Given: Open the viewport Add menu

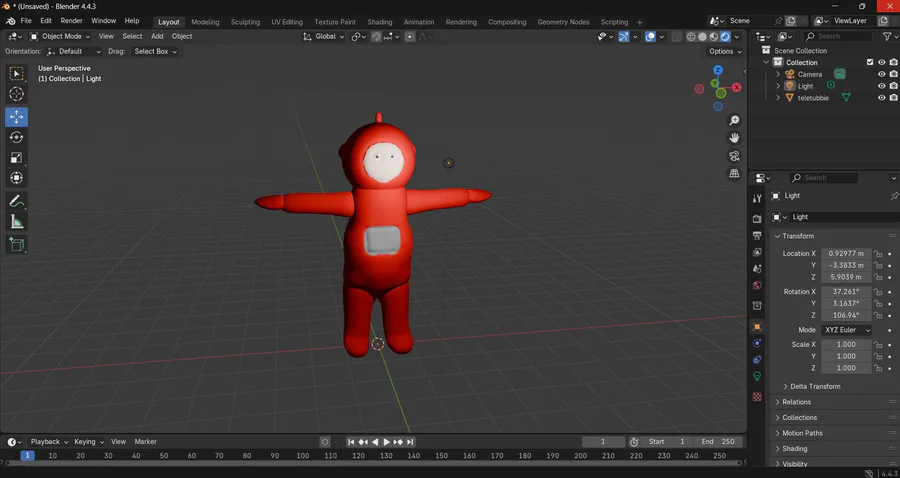Looking at the screenshot, I should [x=157, y=36].
